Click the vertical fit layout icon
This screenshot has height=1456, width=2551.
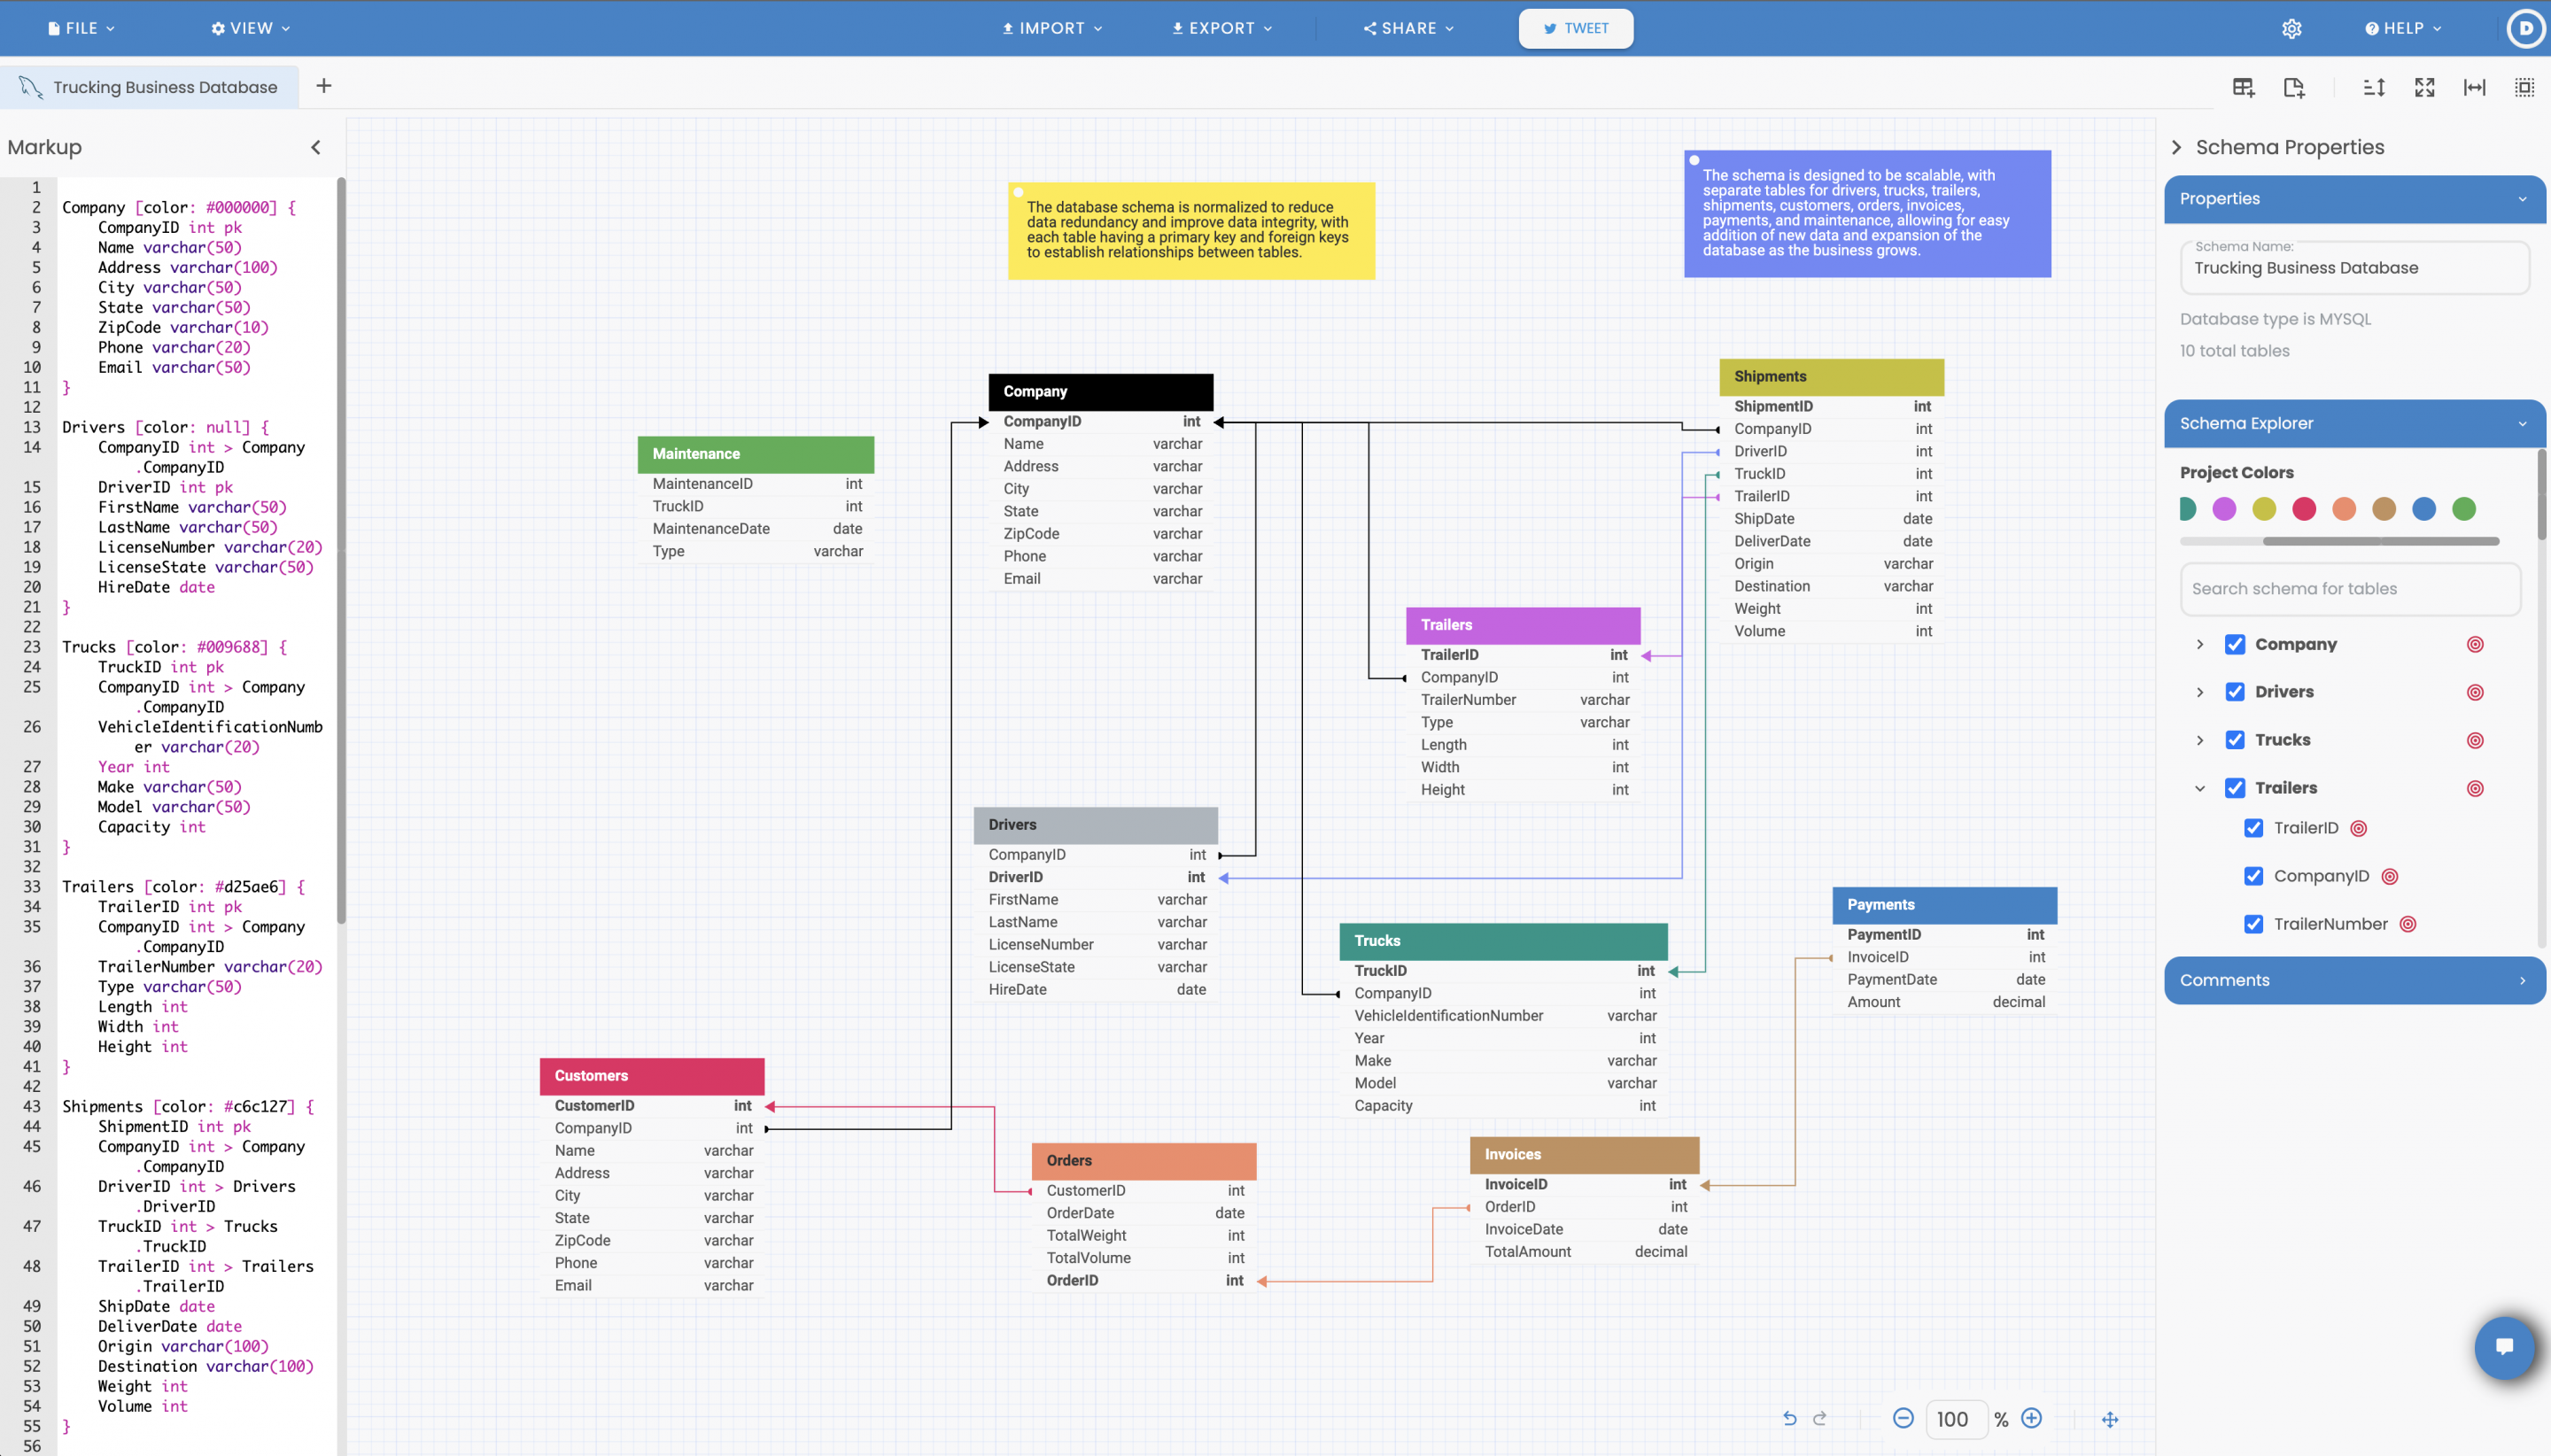point(2376,86)
